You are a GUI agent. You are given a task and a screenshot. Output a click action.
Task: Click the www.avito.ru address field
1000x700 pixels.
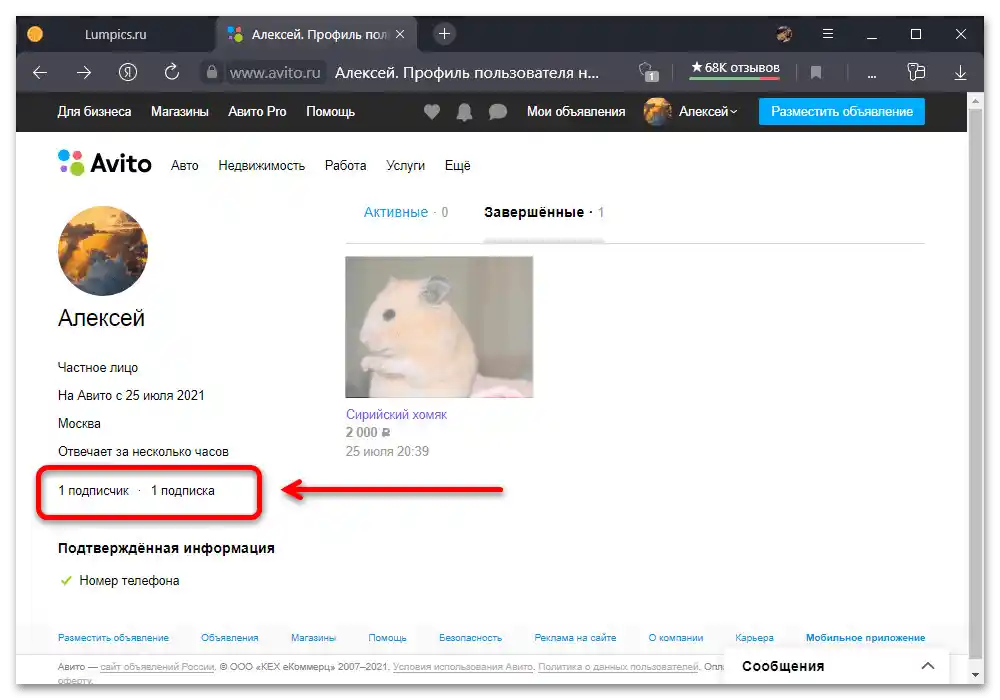[275, 73]
